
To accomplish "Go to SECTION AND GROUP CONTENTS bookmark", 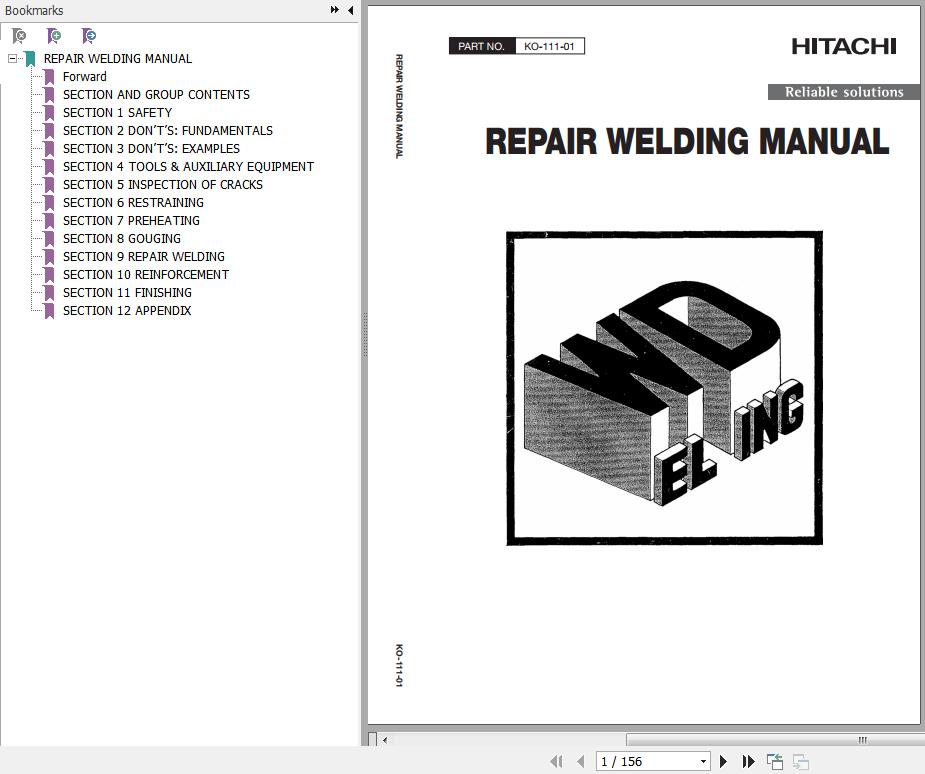I will [x=156, y=94].
